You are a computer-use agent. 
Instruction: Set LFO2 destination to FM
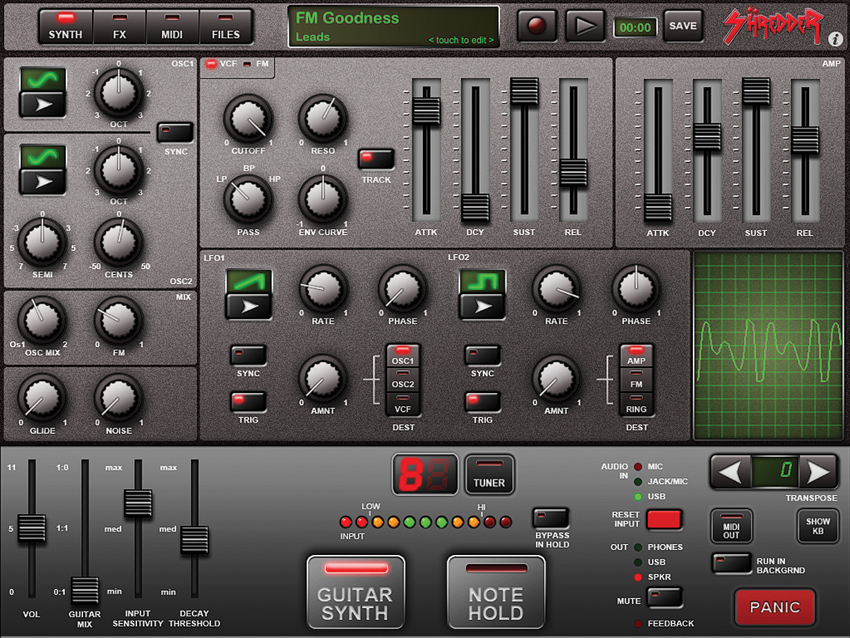point(636,381)
